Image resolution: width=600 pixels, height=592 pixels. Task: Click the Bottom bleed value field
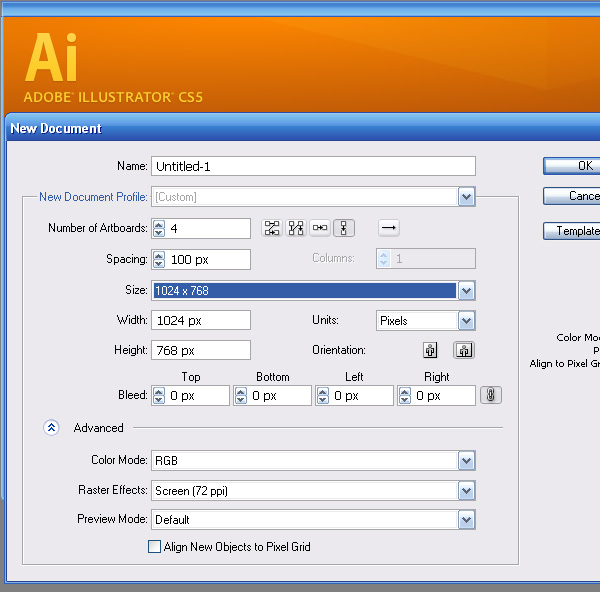[x=279, y=395]
